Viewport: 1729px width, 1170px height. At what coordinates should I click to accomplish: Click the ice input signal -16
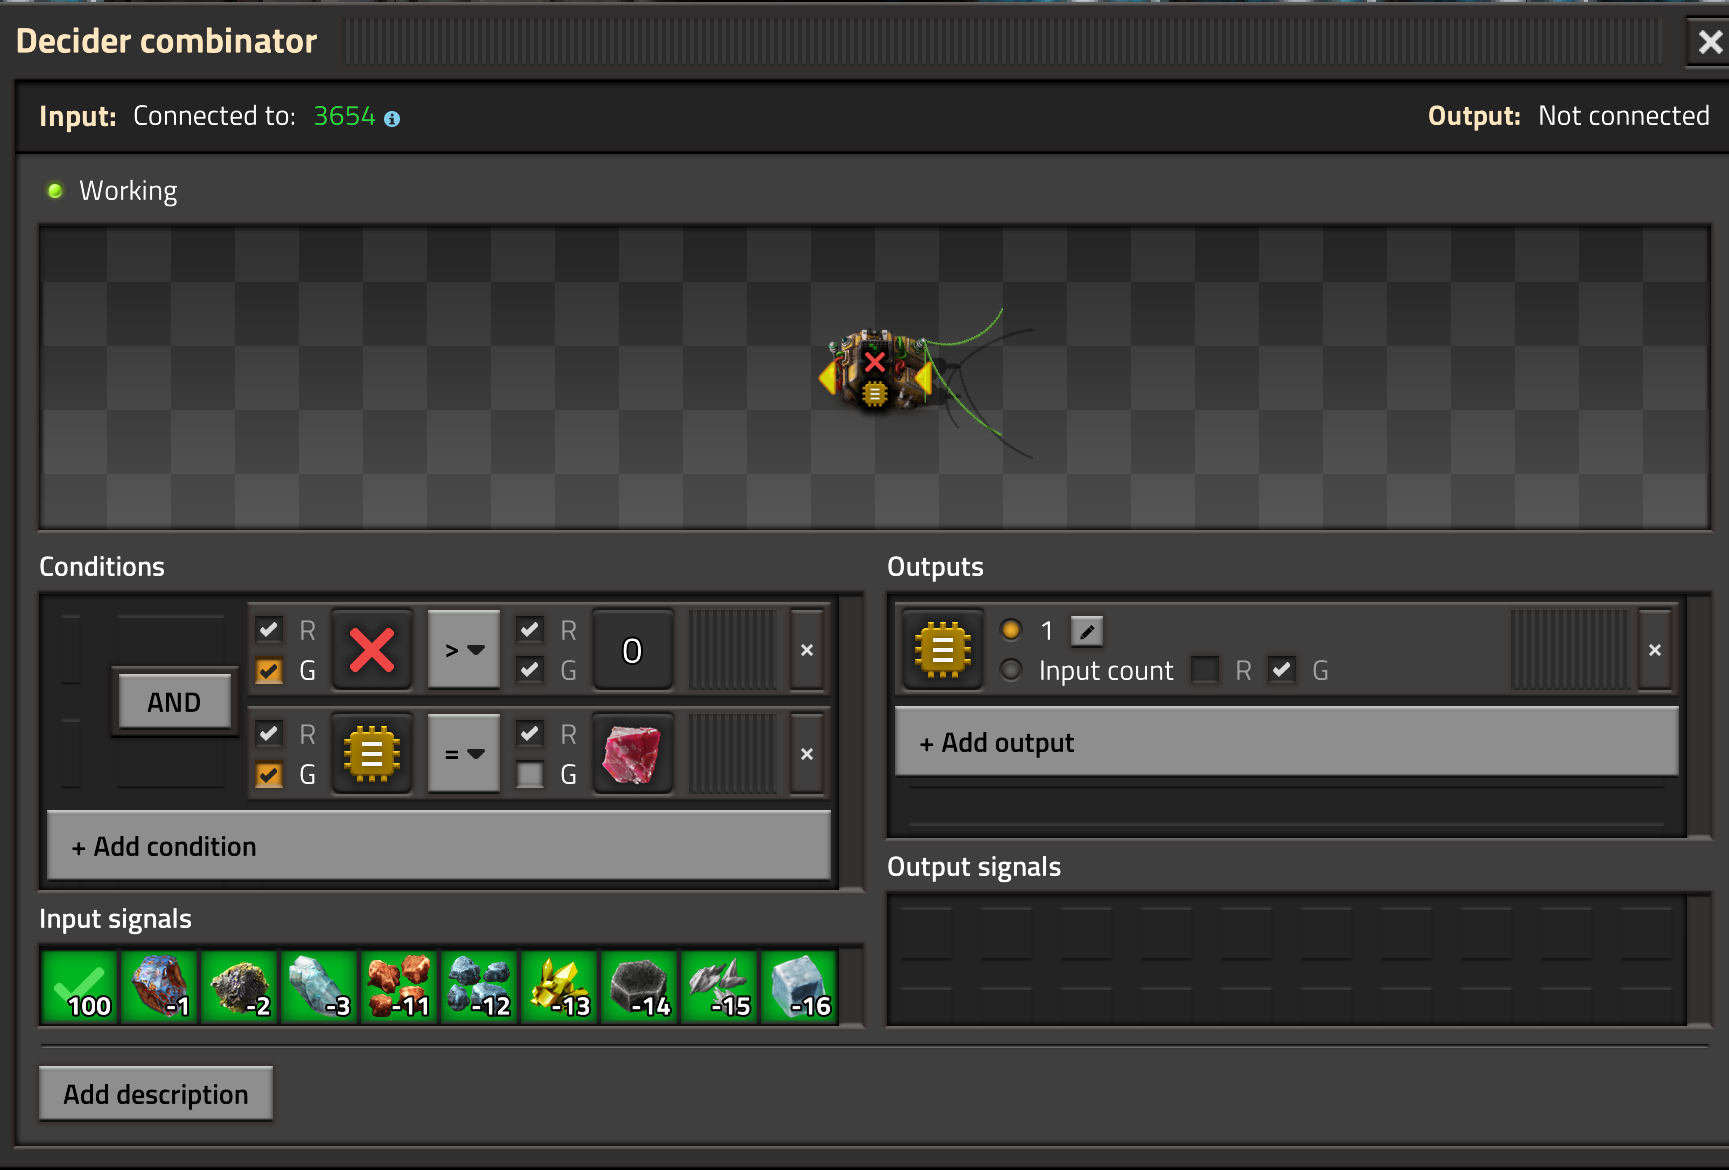pos(799,987)
